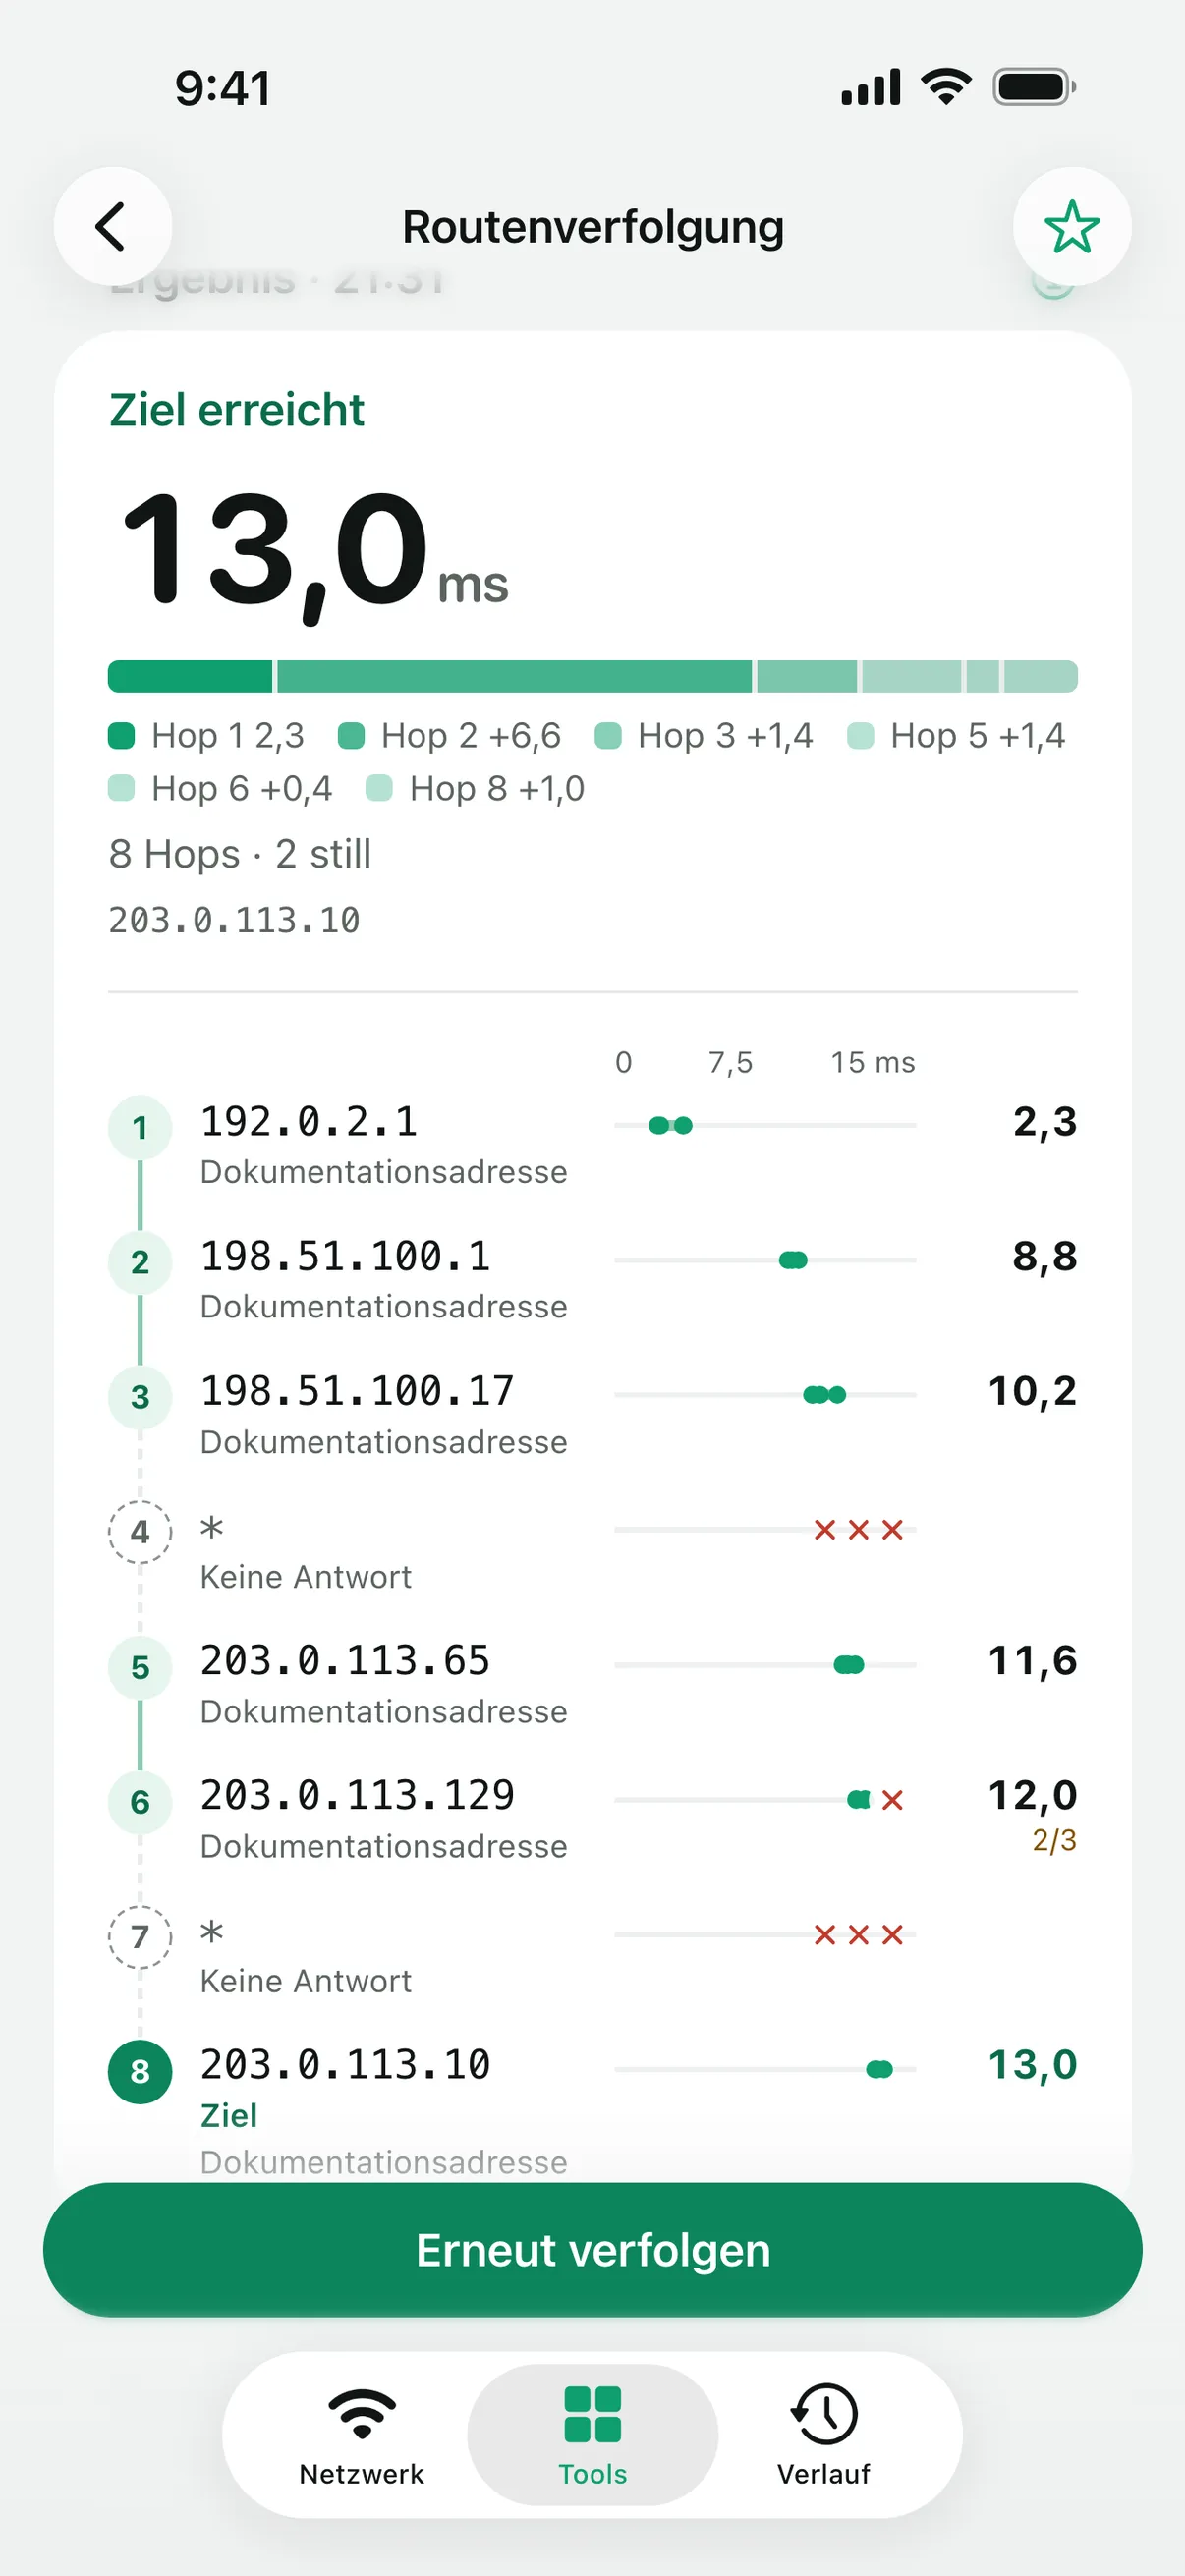Select the dashed hop 7 badge

(140, 1936)
